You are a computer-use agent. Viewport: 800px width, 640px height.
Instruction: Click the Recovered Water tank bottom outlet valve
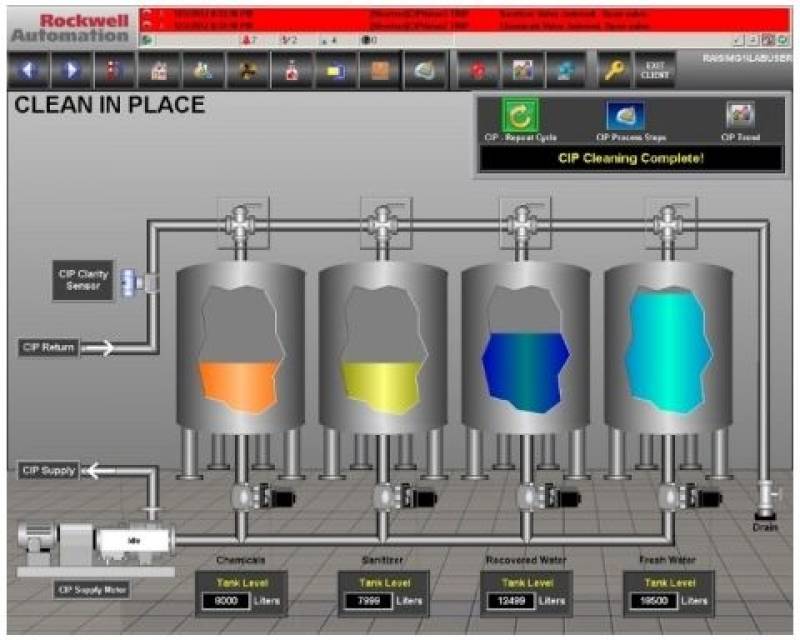(547, 496)
